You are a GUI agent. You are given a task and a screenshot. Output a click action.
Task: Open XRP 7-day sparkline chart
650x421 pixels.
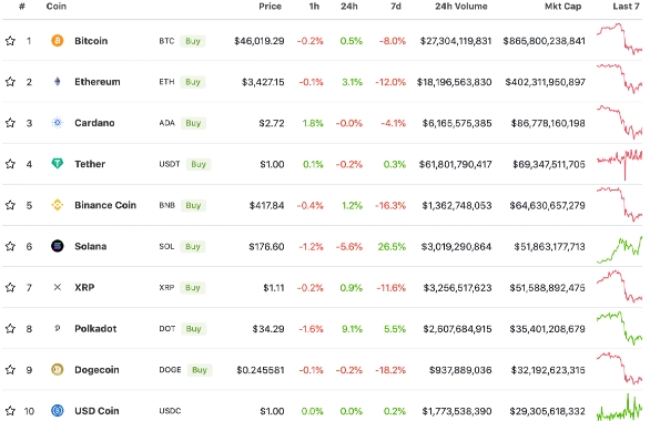(x=619, y=286)
